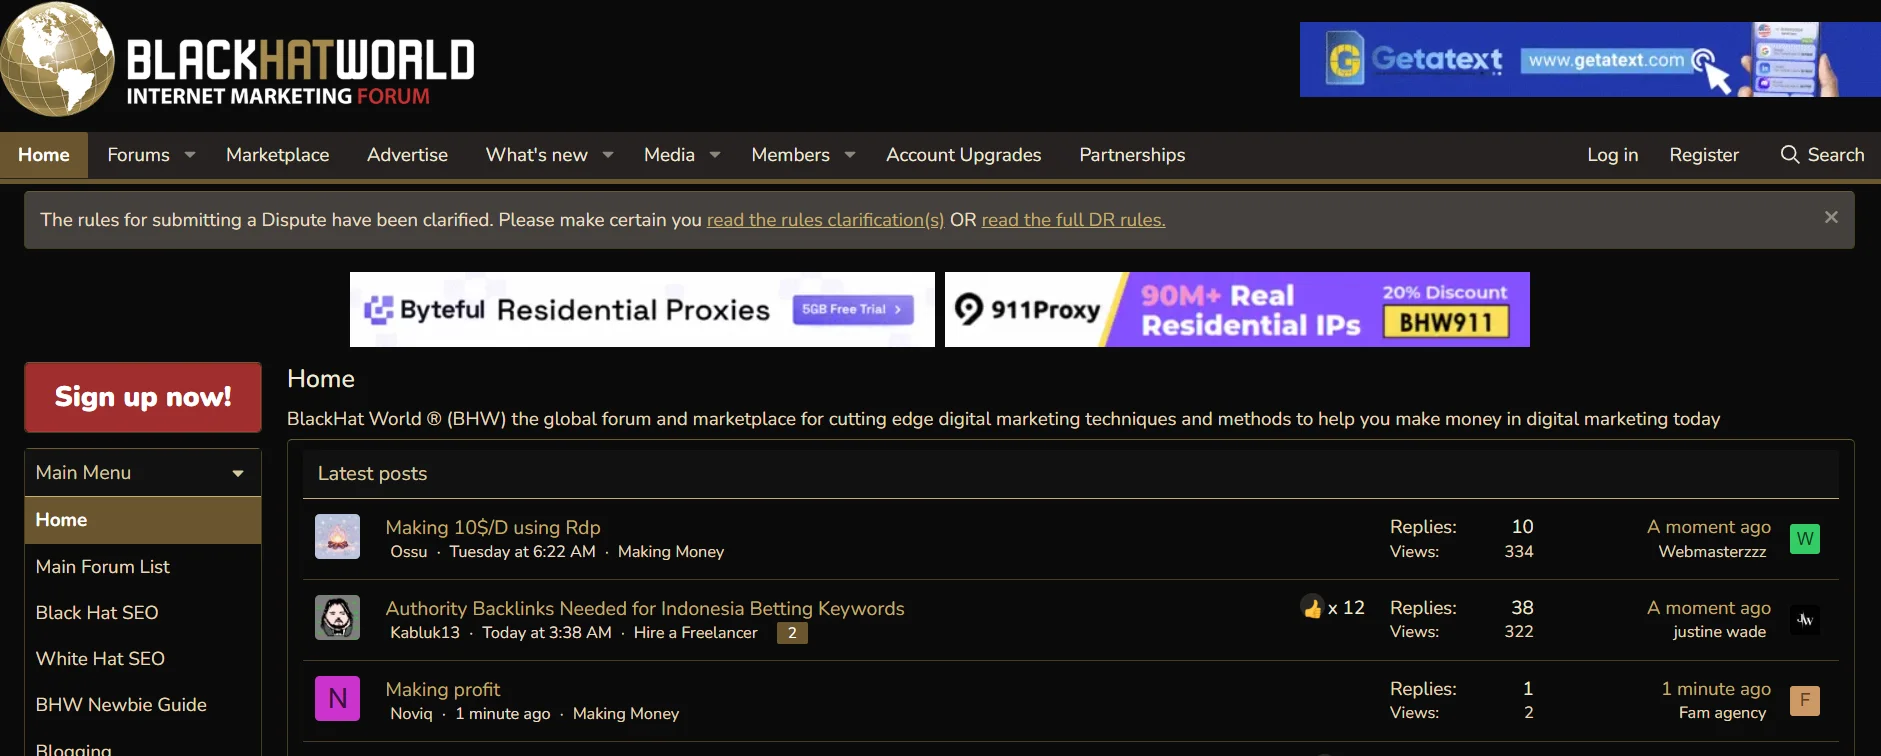Image resolution: width=1881 pixels, height=756 pixels.
Task: Open the rules clarification(s) link
Action: coord(825,220)
